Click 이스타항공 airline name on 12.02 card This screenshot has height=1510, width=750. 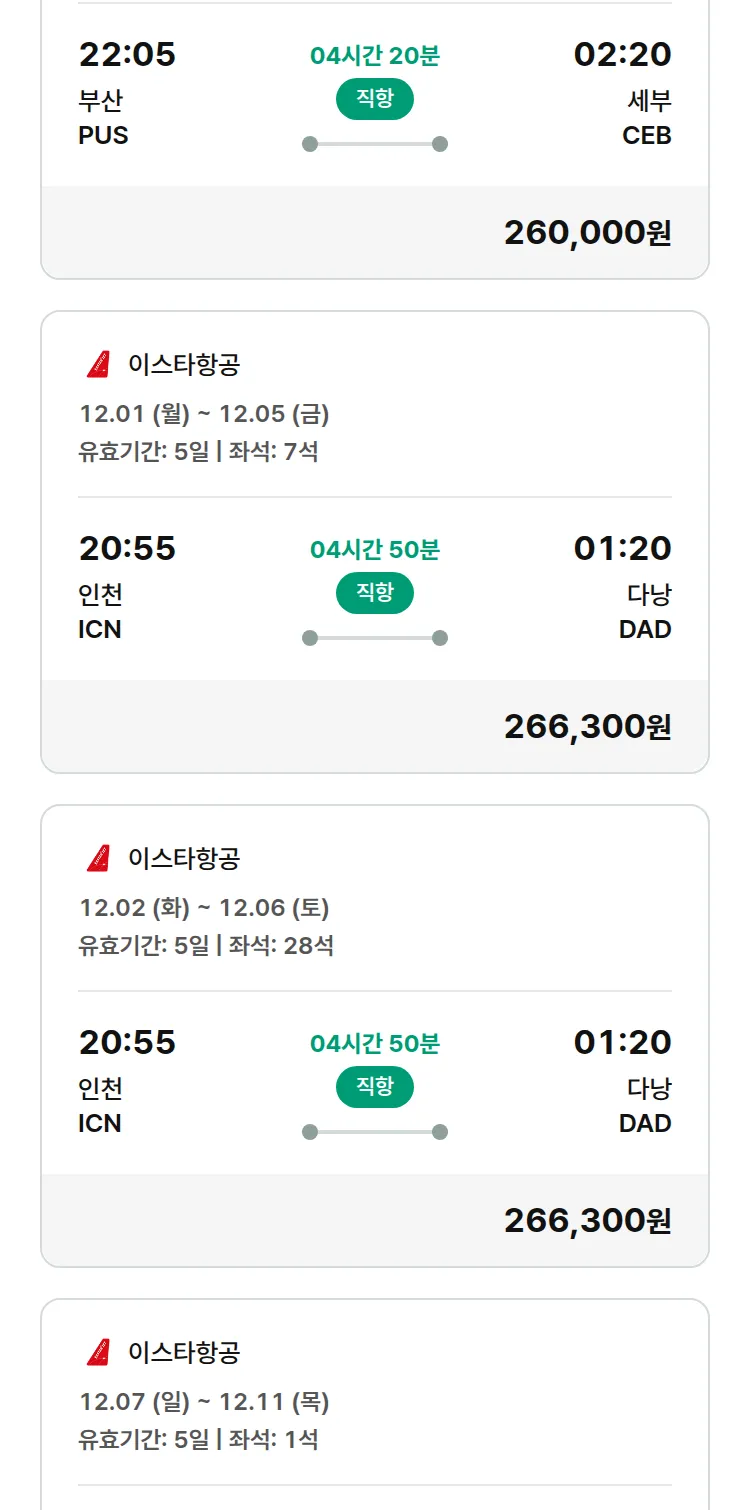point(184,859)
